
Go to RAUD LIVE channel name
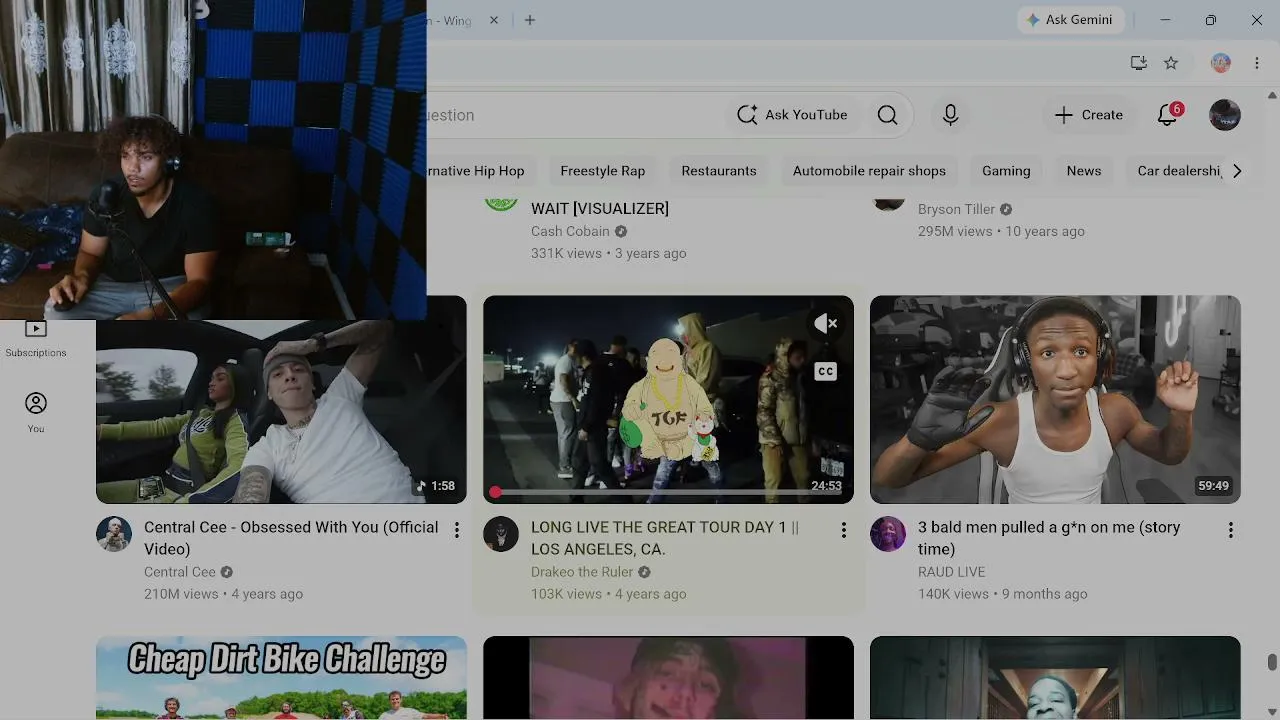[x=952, y=572]
